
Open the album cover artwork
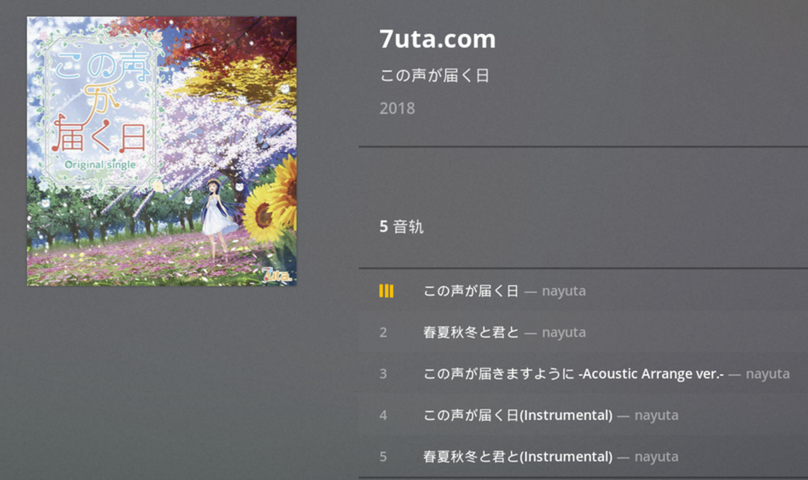pyautogui.click(x=162, y=151)
